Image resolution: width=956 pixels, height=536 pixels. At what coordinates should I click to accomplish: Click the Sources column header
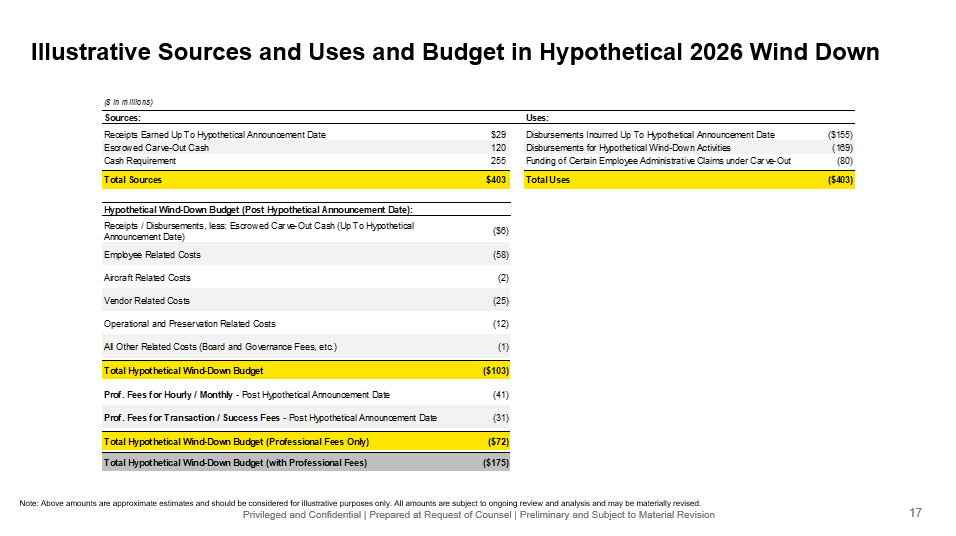(x=122, y=118)
